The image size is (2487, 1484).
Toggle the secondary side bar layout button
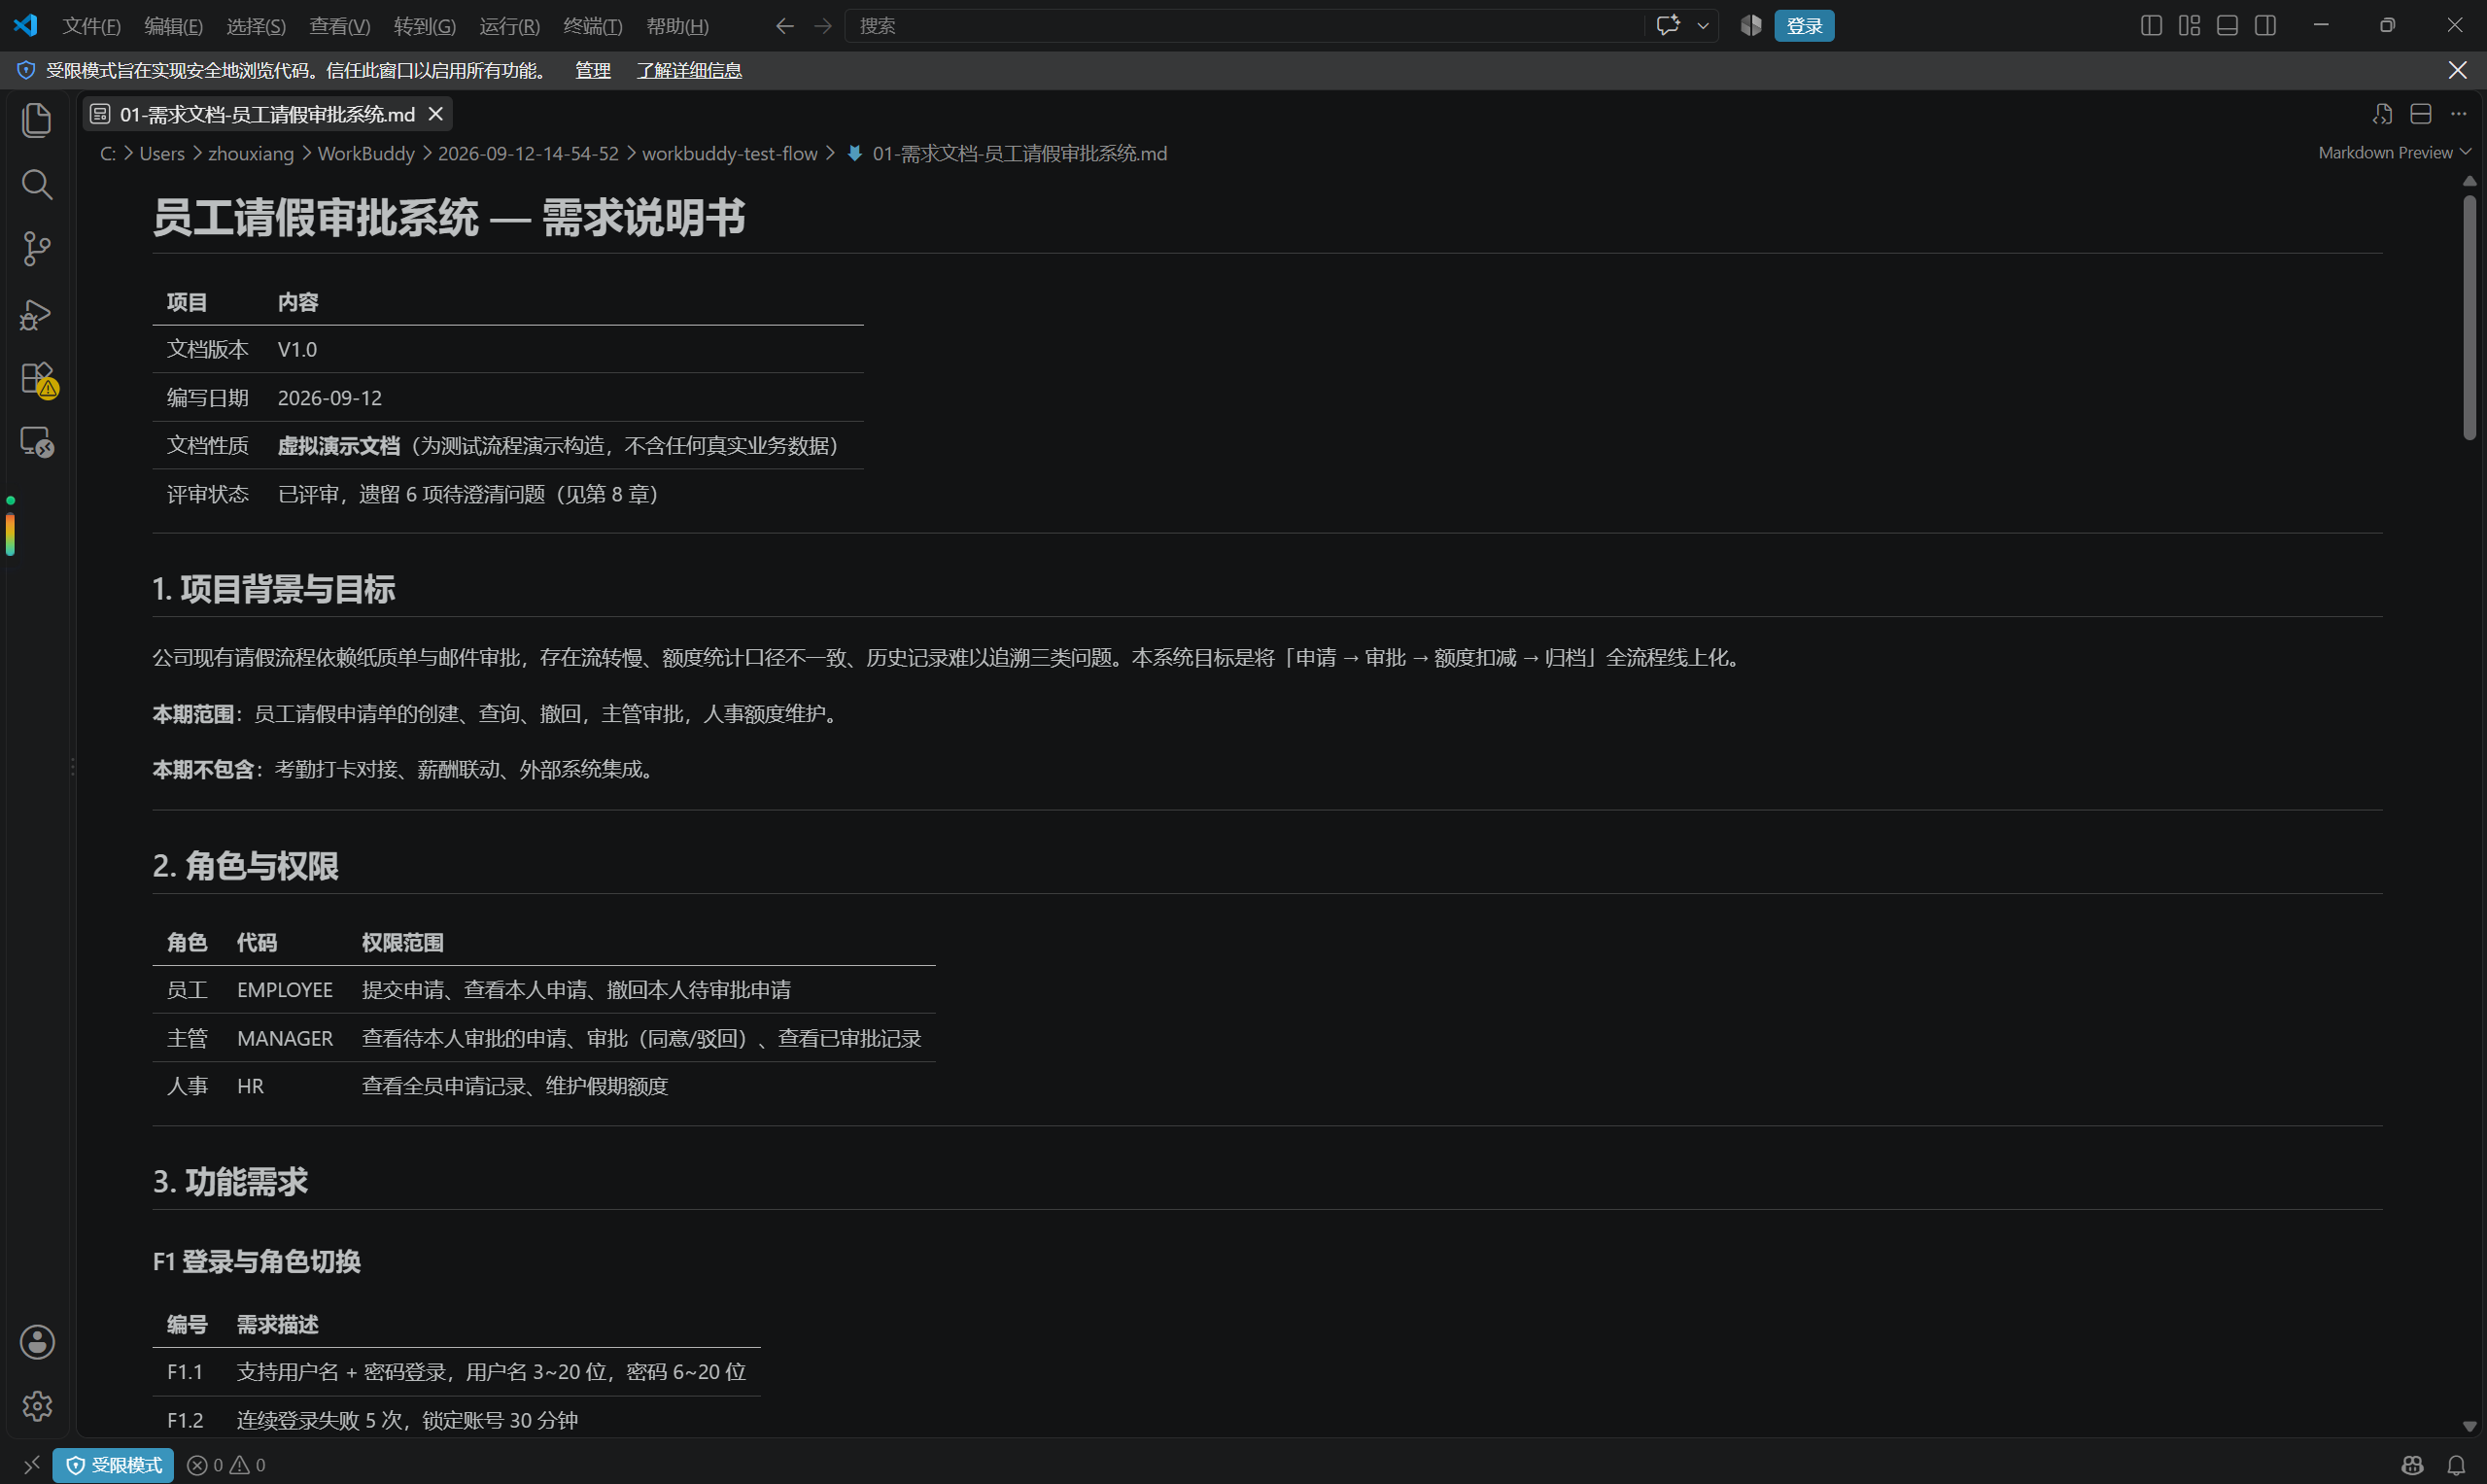click(x=2265, y=25)
